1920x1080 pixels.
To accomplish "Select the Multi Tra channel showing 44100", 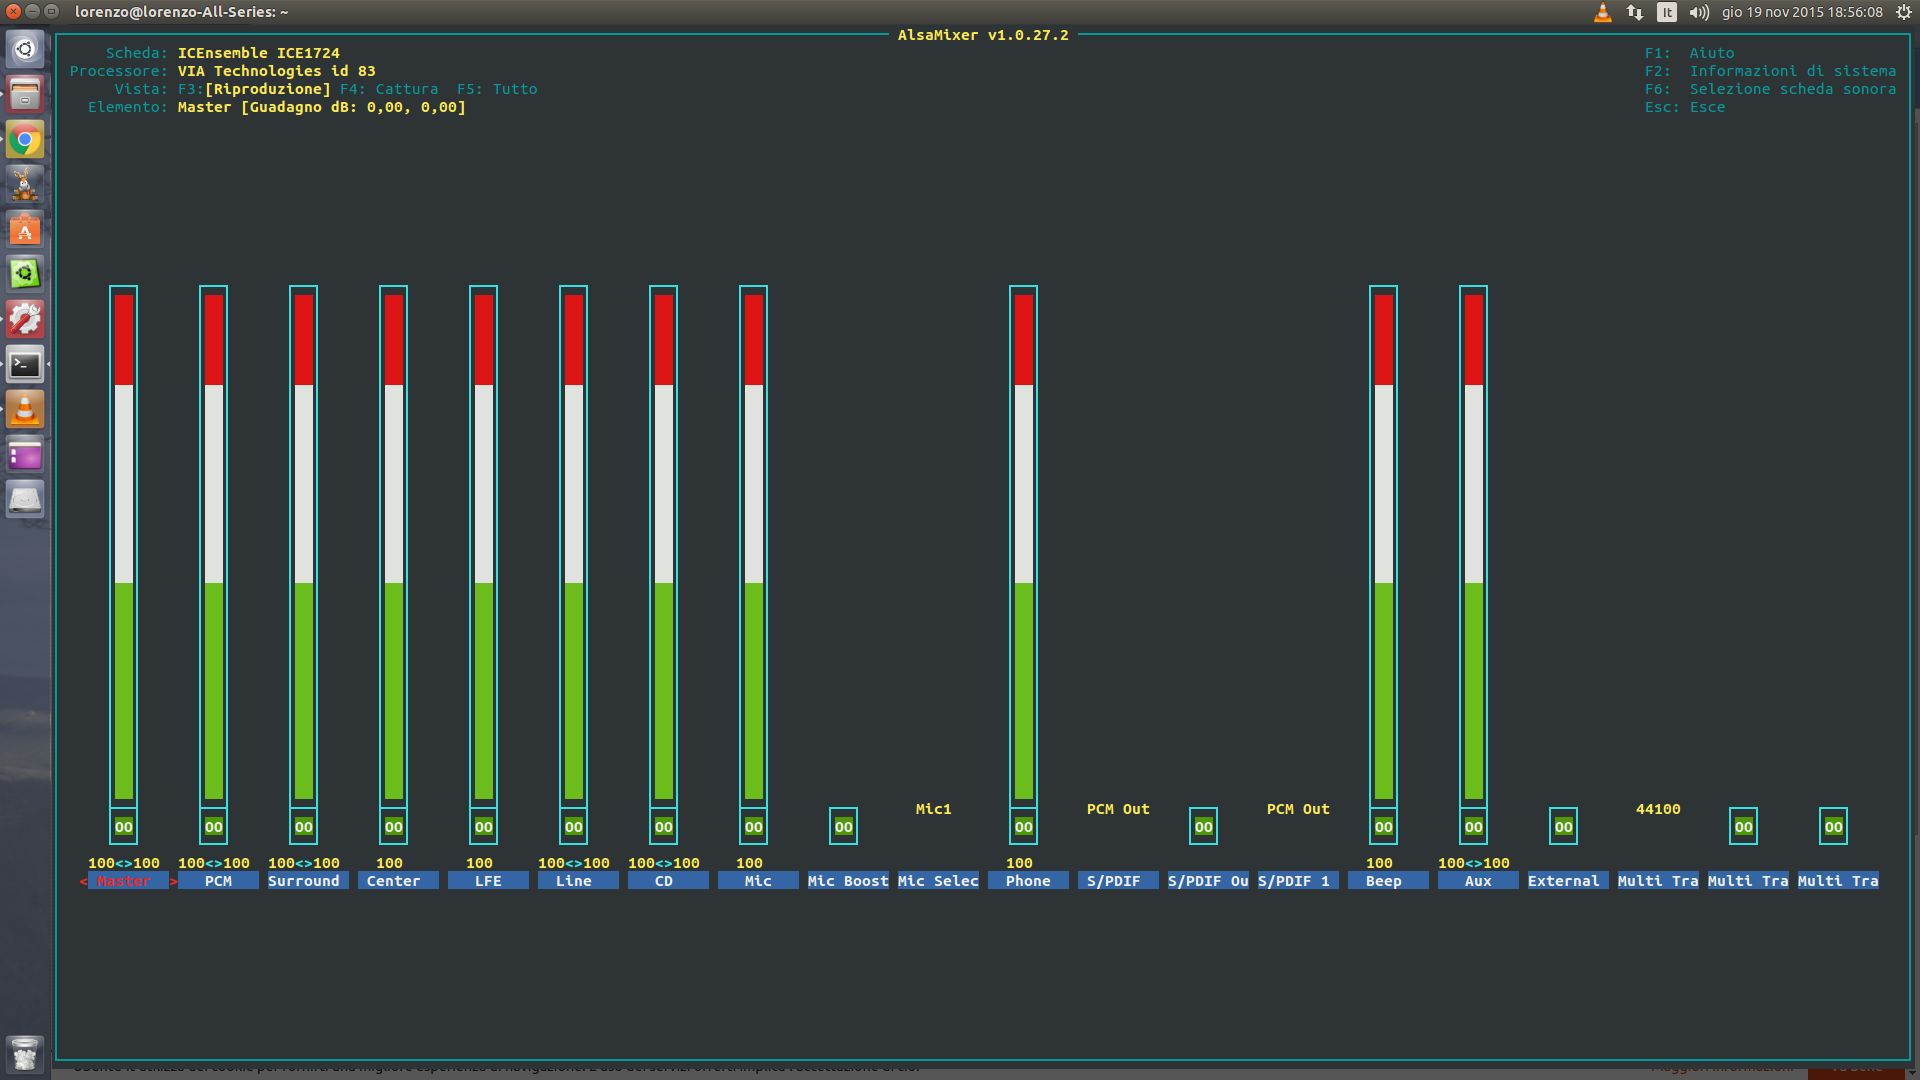I will (1657, 881).
